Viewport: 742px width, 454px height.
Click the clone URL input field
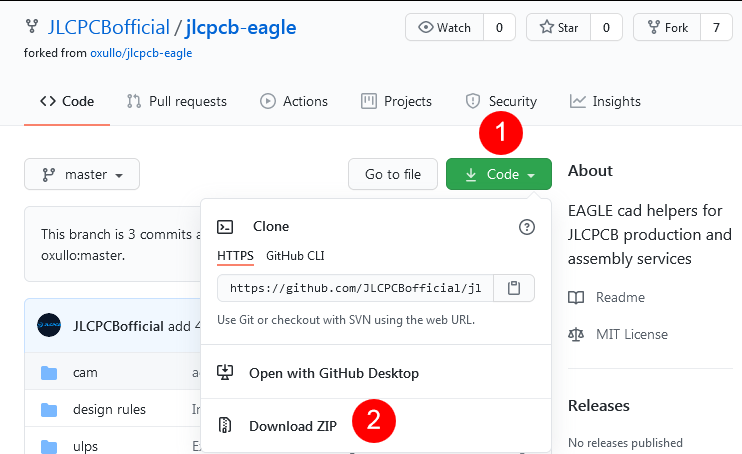point(355,288)
